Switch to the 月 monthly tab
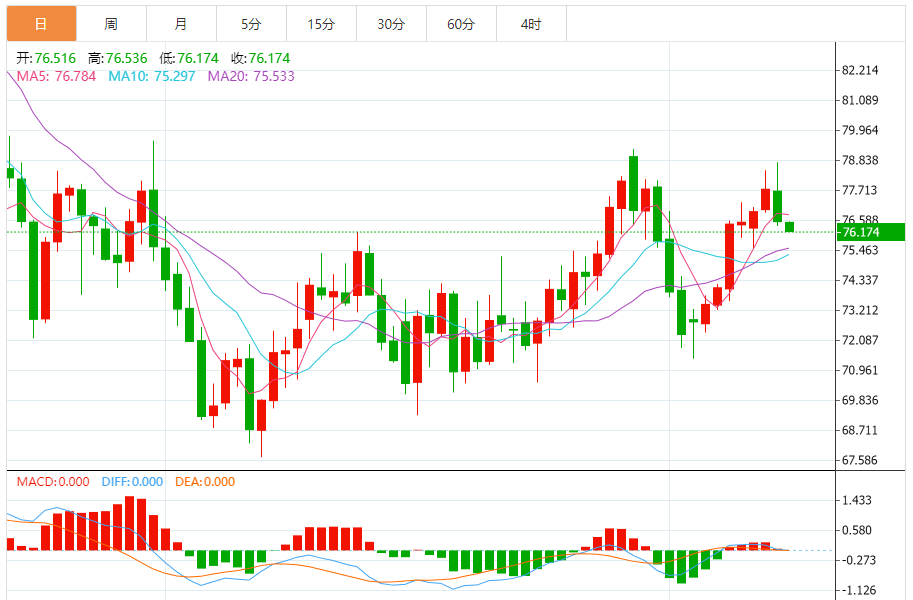The height and width of the screenshot is (600, 913). pos(181,24)
